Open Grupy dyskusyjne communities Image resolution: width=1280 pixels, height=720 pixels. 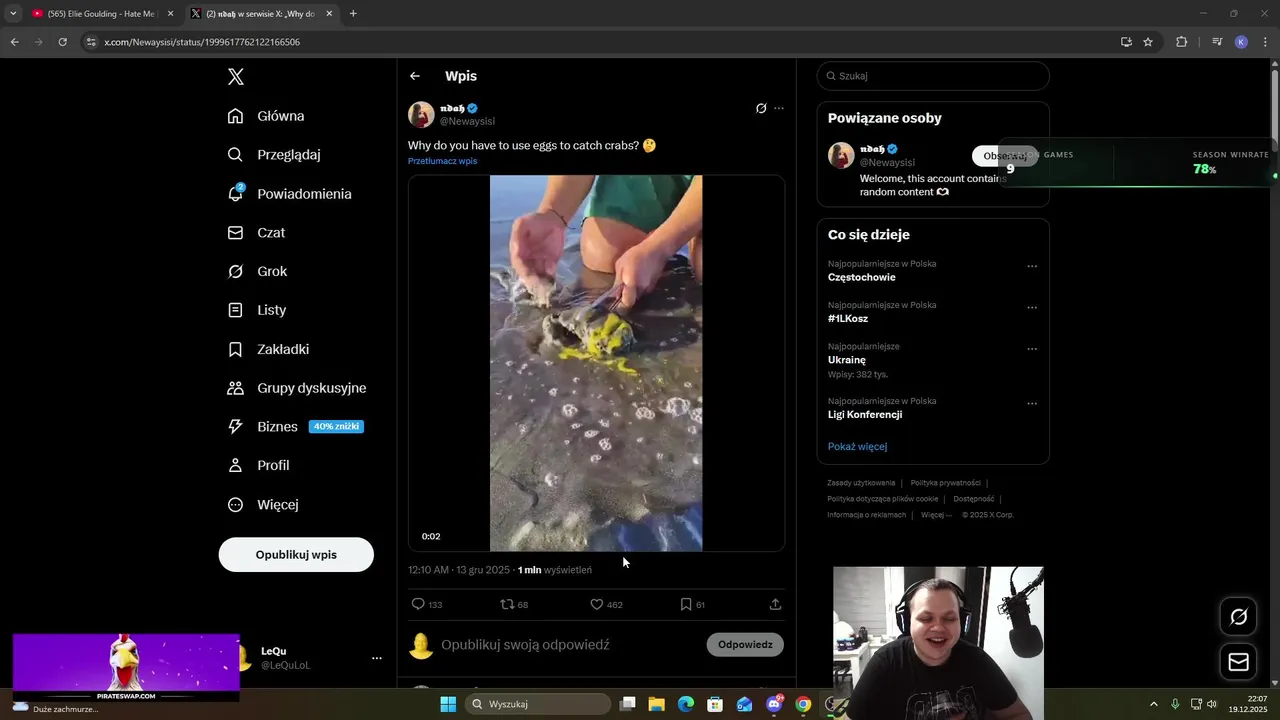pyautogui.click(x=297, y=388)
